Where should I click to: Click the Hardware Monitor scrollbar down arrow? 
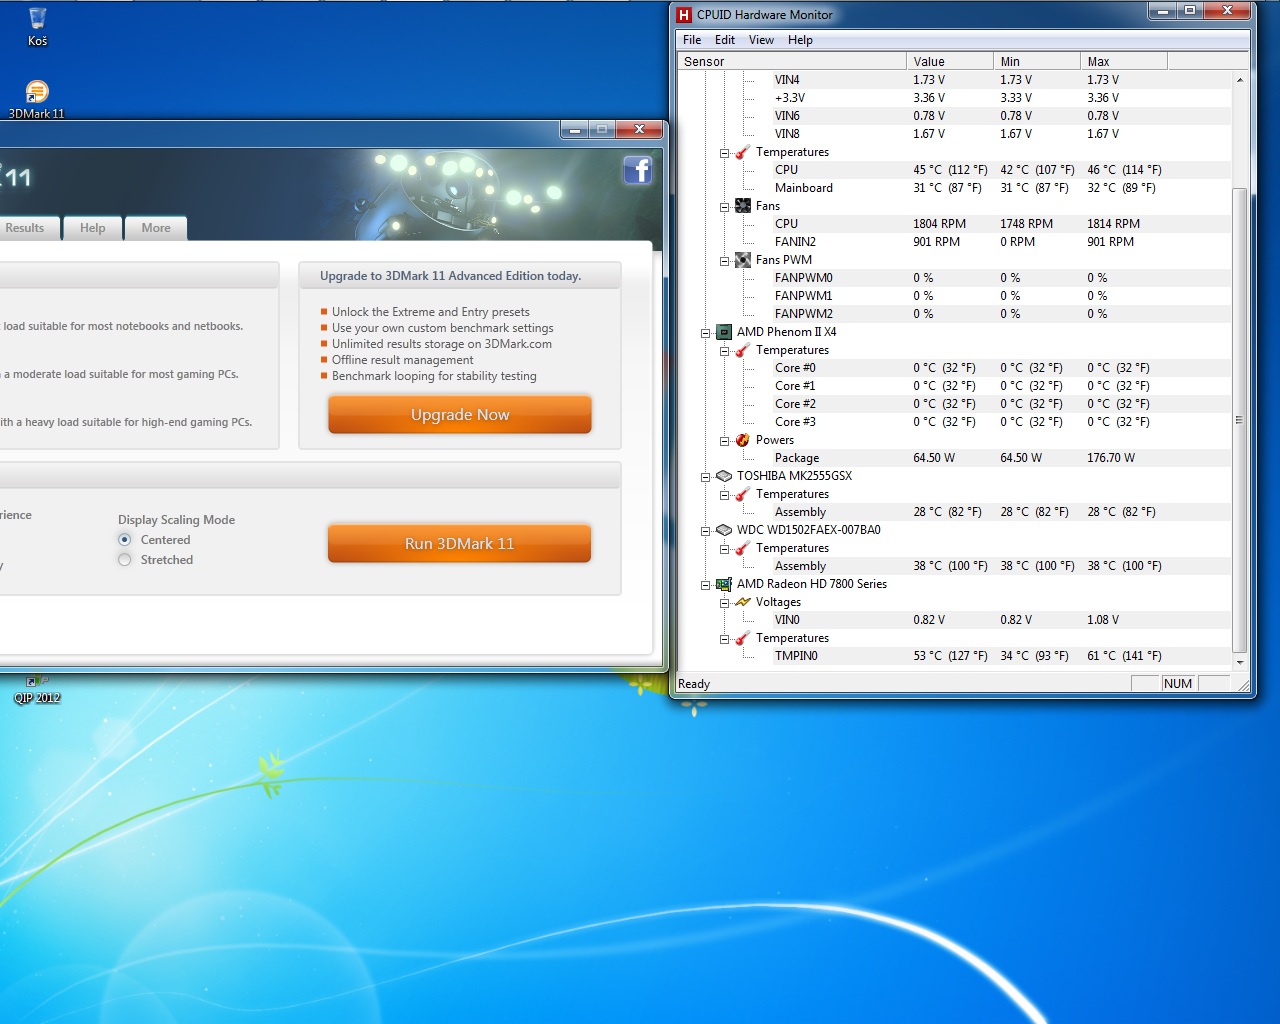coord(1240,662)
